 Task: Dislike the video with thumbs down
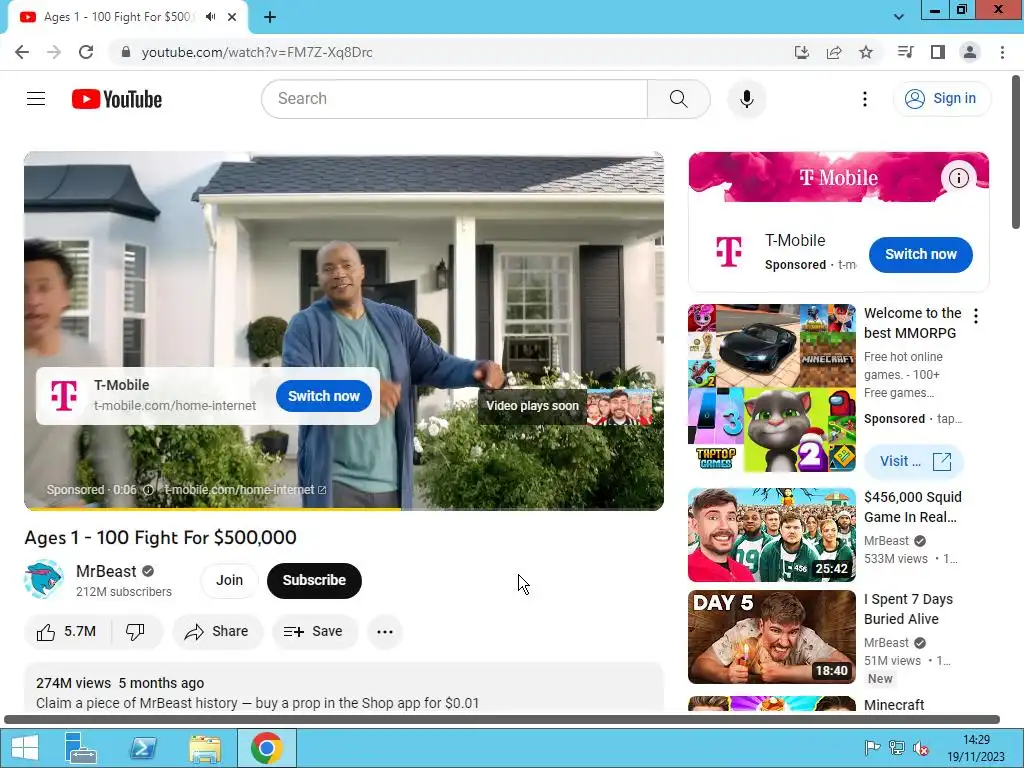pos(135,632)
